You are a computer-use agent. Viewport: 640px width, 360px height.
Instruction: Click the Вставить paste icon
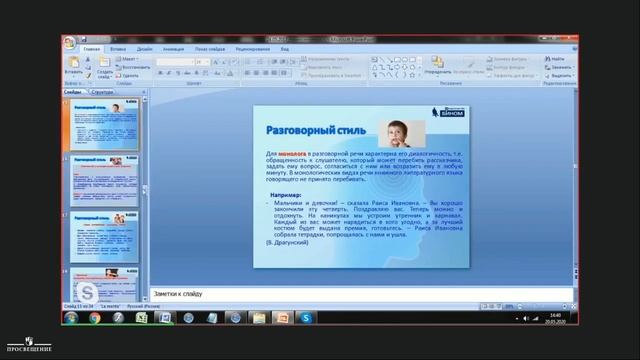tap(73, 62)
